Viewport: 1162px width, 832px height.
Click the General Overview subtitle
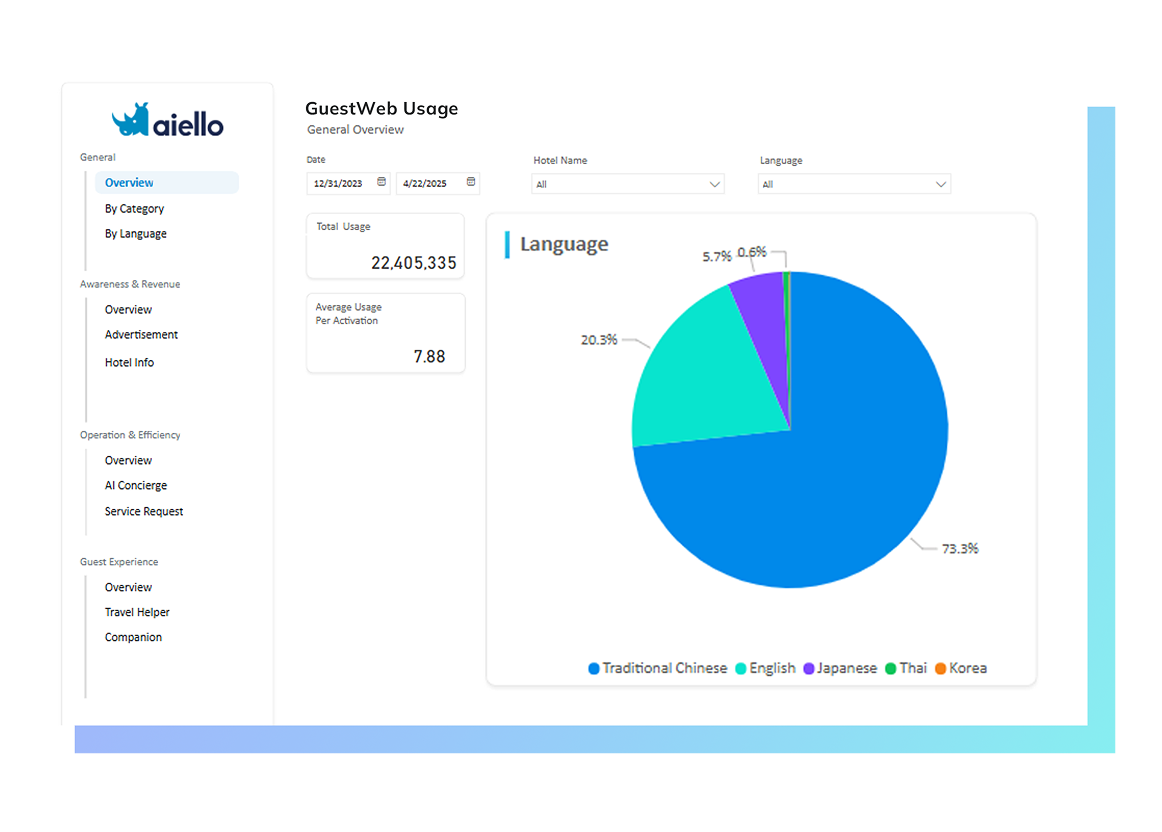(356, 130)
